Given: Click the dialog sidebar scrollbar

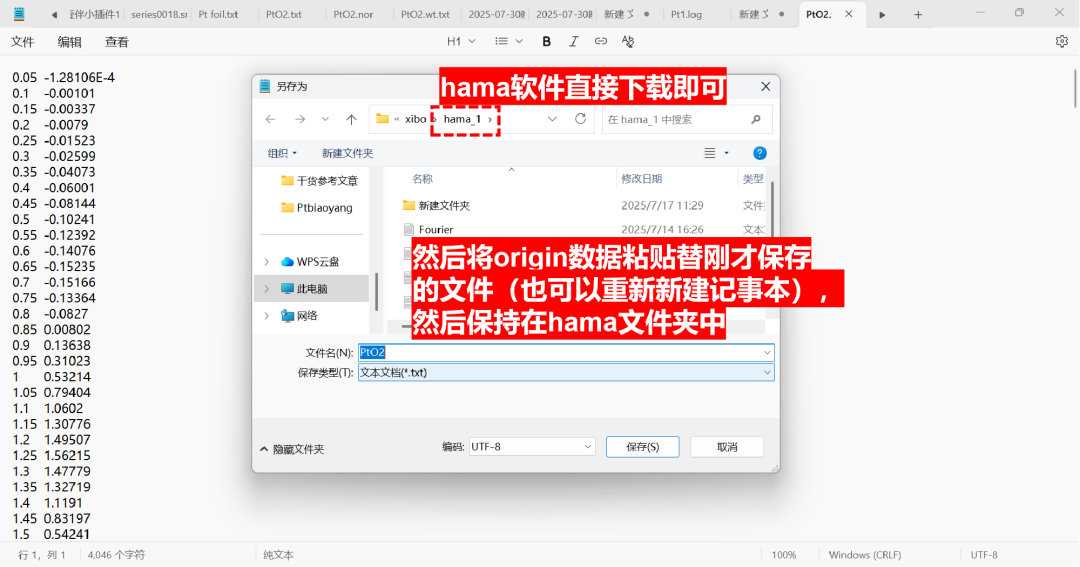Looking at the screenshot, I should [x=376, y=291].
